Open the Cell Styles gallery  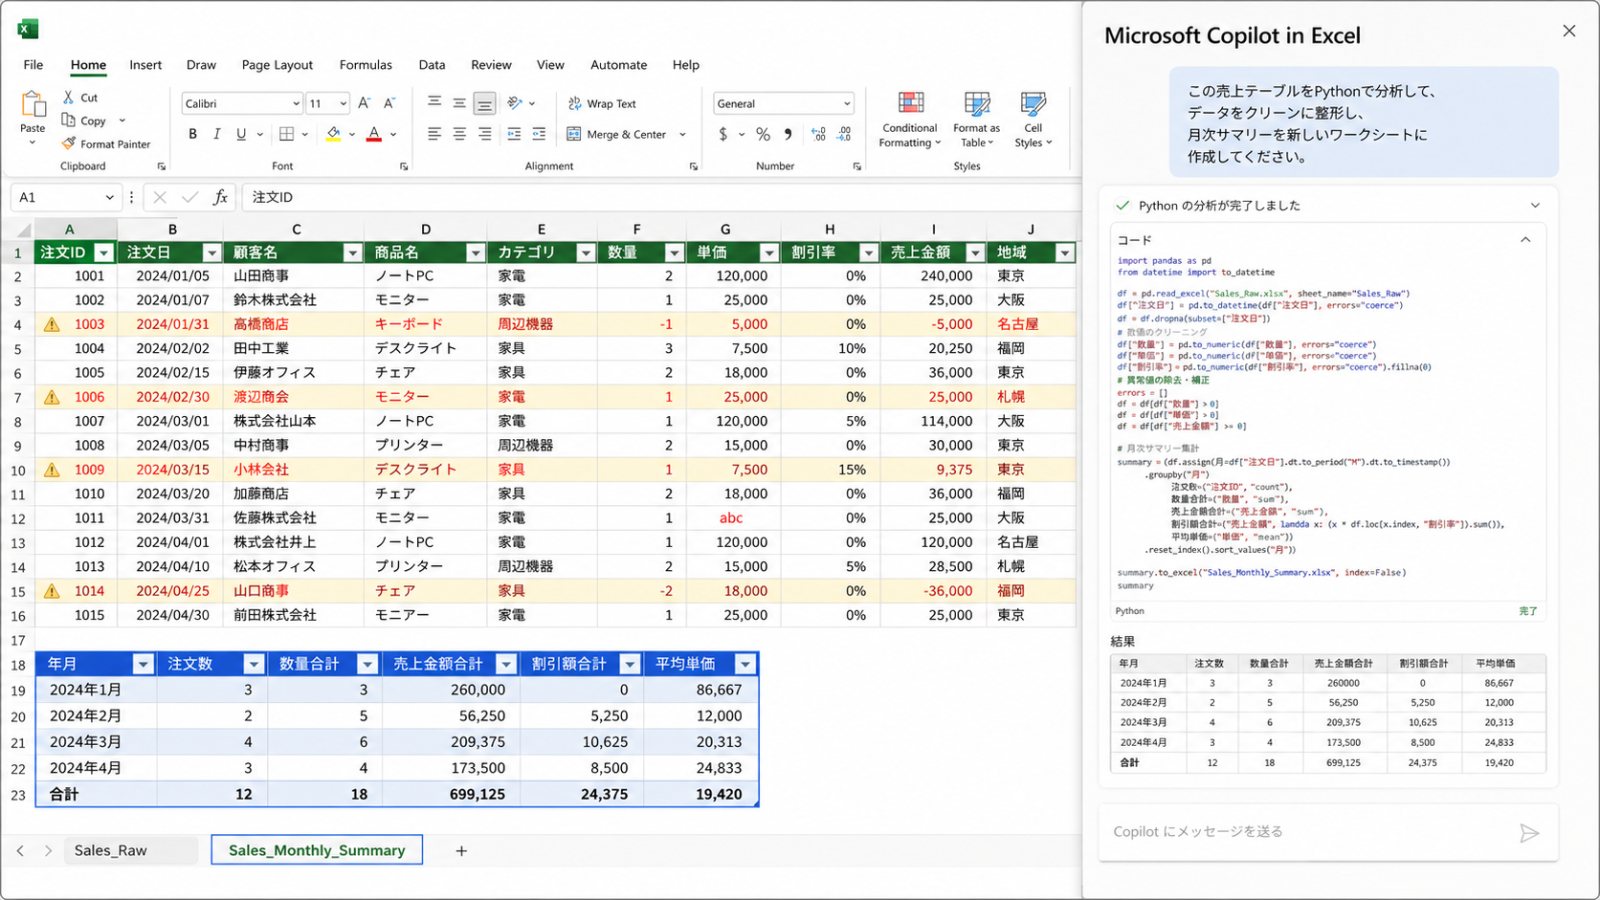[1033, 119]
